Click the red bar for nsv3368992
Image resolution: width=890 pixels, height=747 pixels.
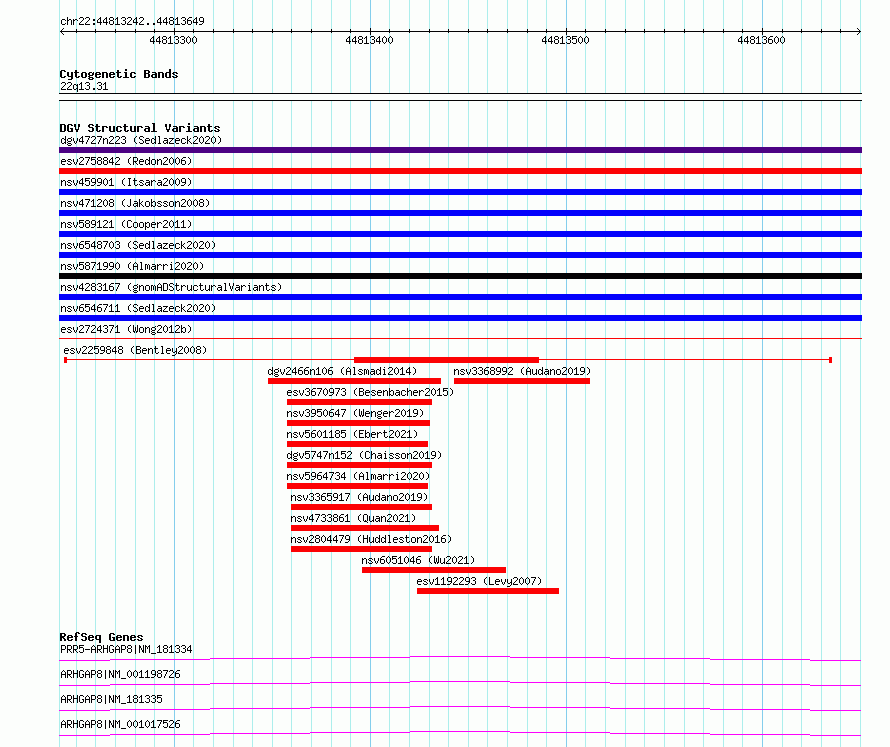pos(522,381)
